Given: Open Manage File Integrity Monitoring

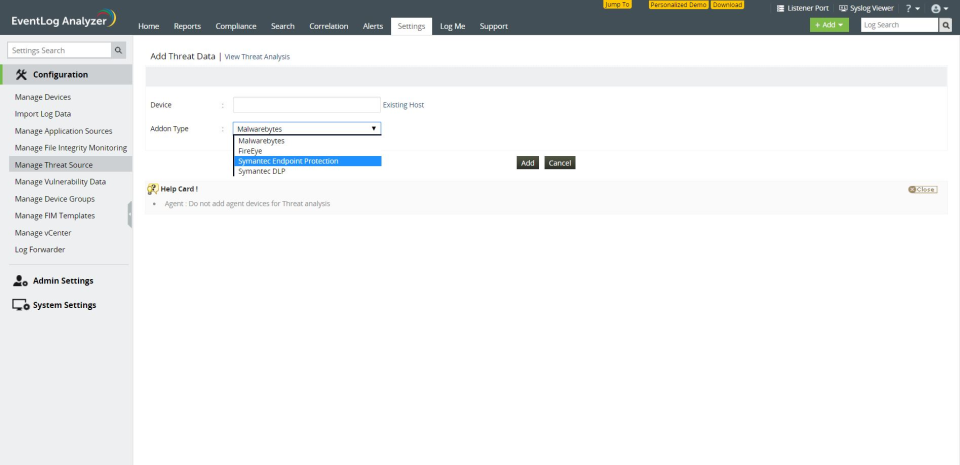Looking at the screenshot, I should 71,148.
